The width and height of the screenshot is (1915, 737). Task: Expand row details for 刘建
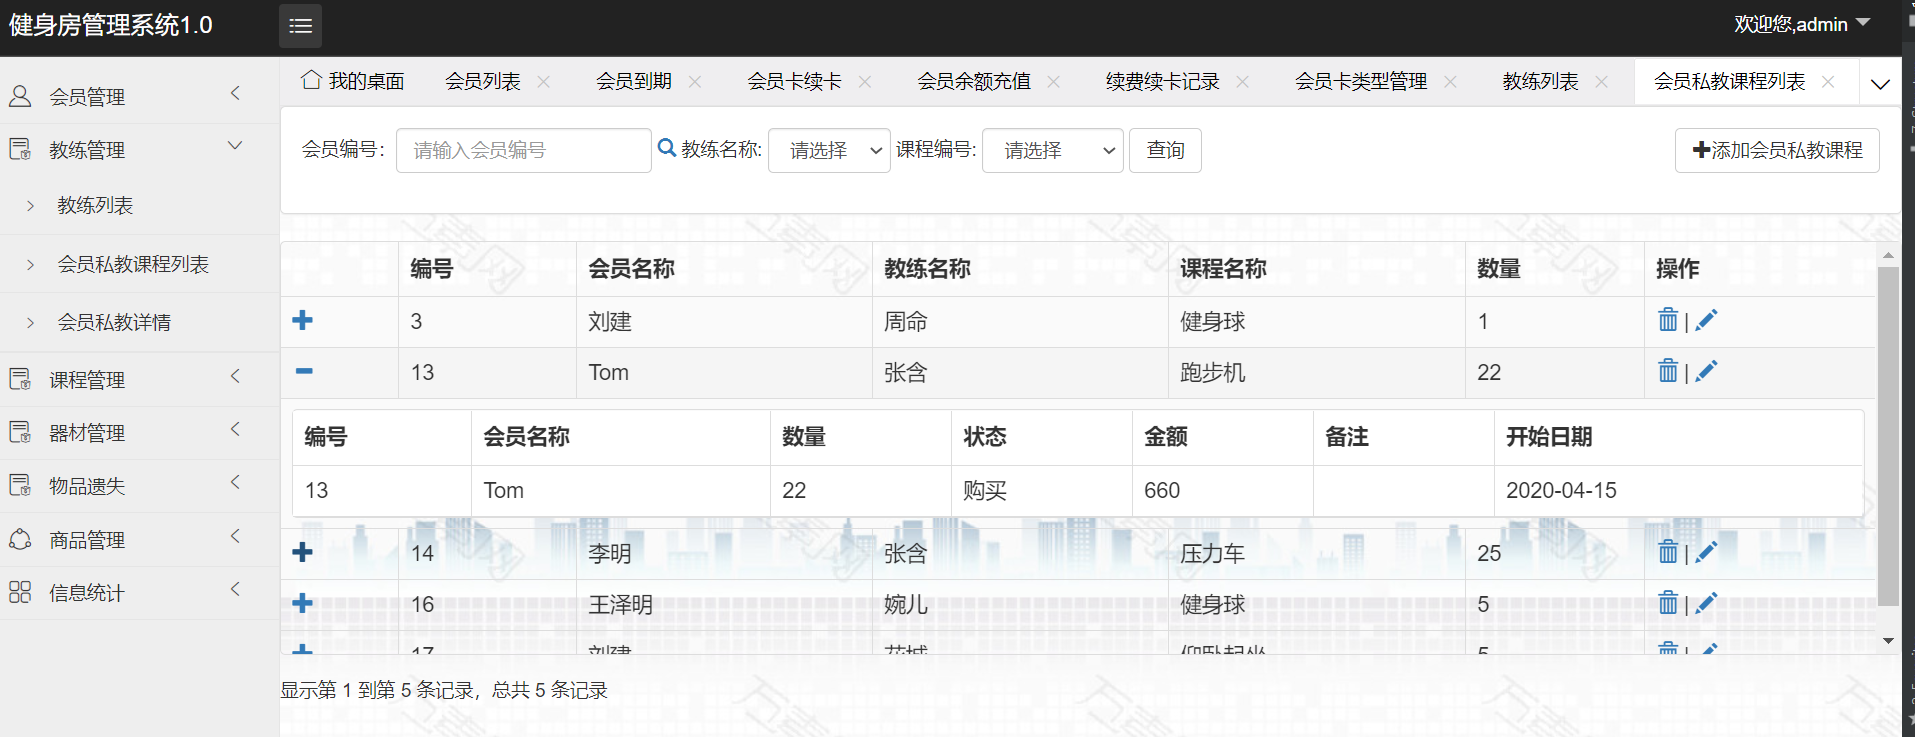click(x=303, y=320)
